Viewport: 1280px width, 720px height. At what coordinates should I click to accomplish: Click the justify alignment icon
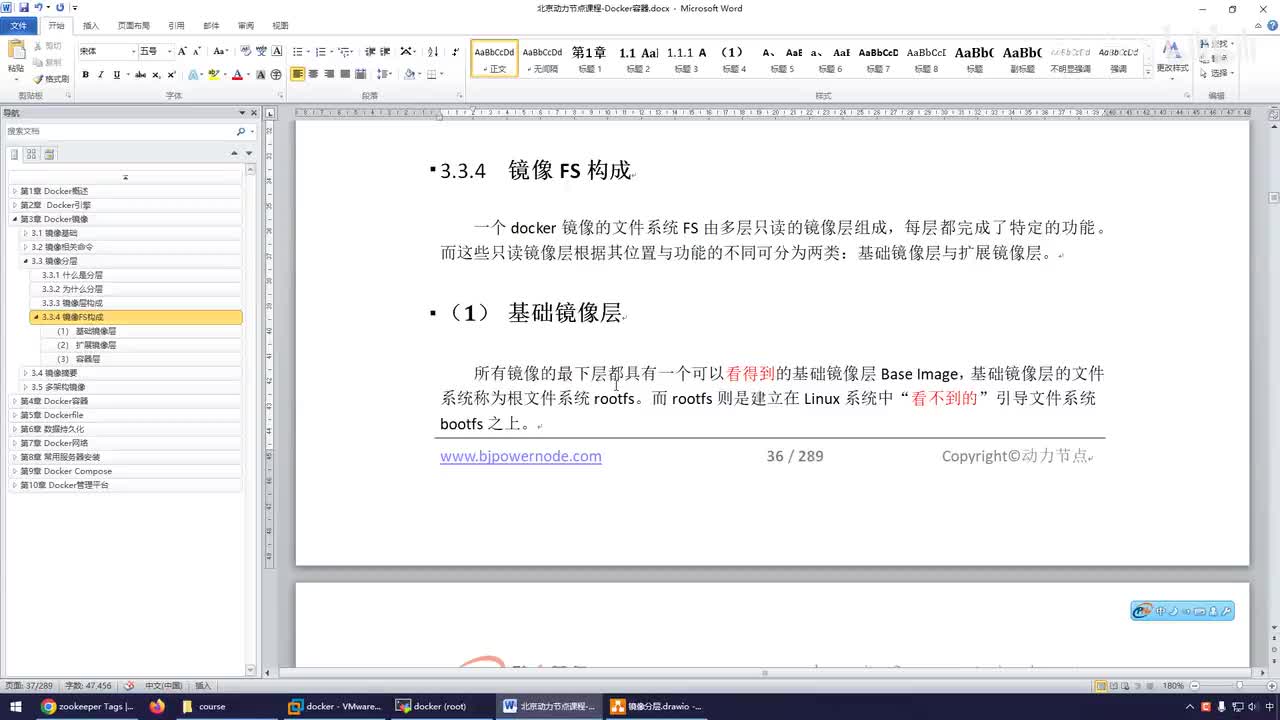pyautogui.click(x=345, y=74)
